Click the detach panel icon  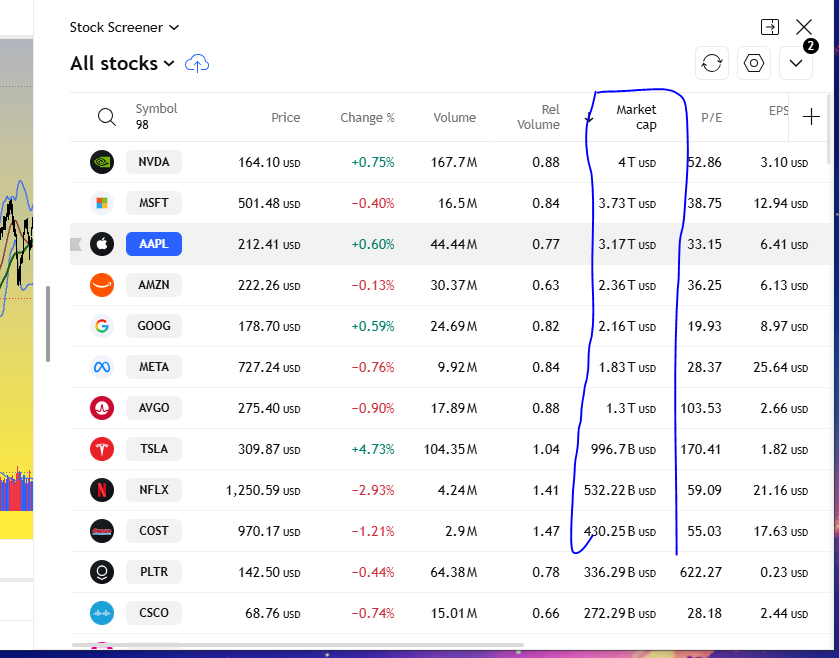pos(770,27)
